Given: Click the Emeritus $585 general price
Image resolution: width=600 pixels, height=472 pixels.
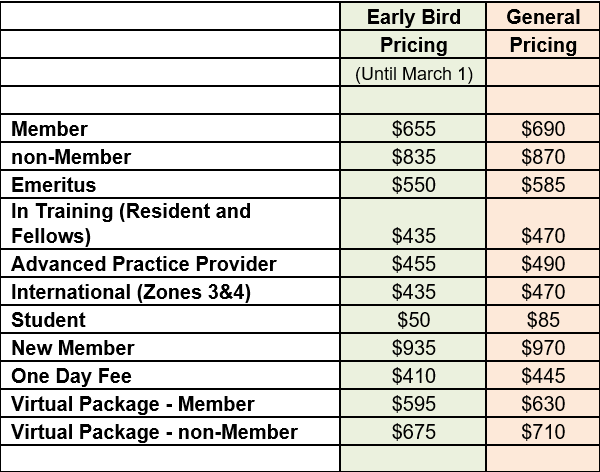Looking at the screenshot, I should [543, 185].
